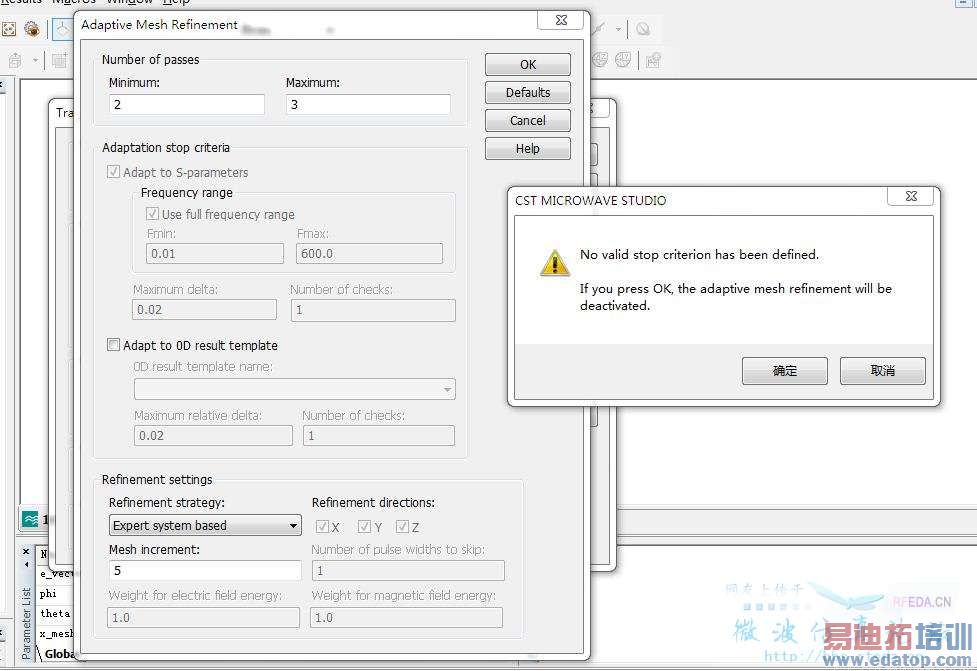
Task: Click the Mesh increment field
Action: 205,571
